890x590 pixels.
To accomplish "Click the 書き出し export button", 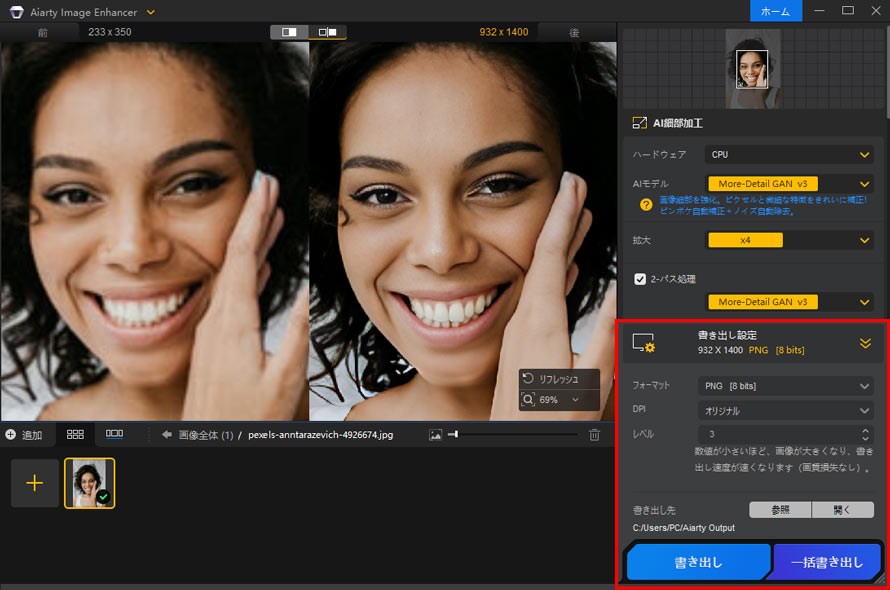I will [697, 561].
